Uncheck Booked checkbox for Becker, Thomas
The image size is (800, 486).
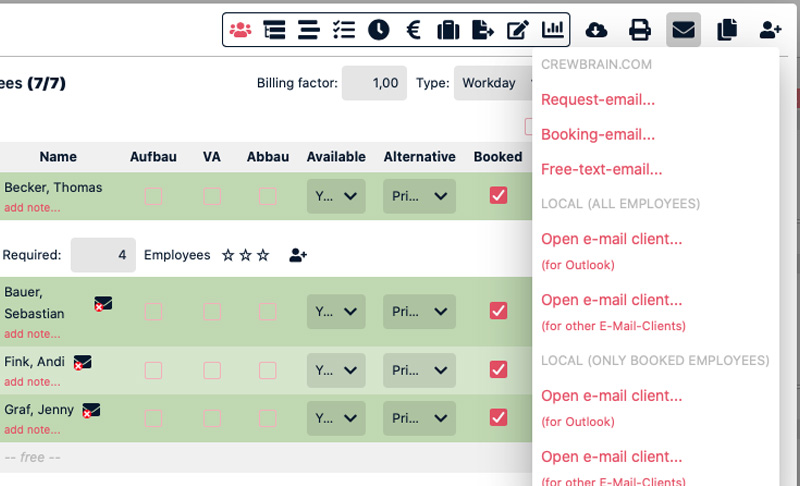tap(498, 196)
